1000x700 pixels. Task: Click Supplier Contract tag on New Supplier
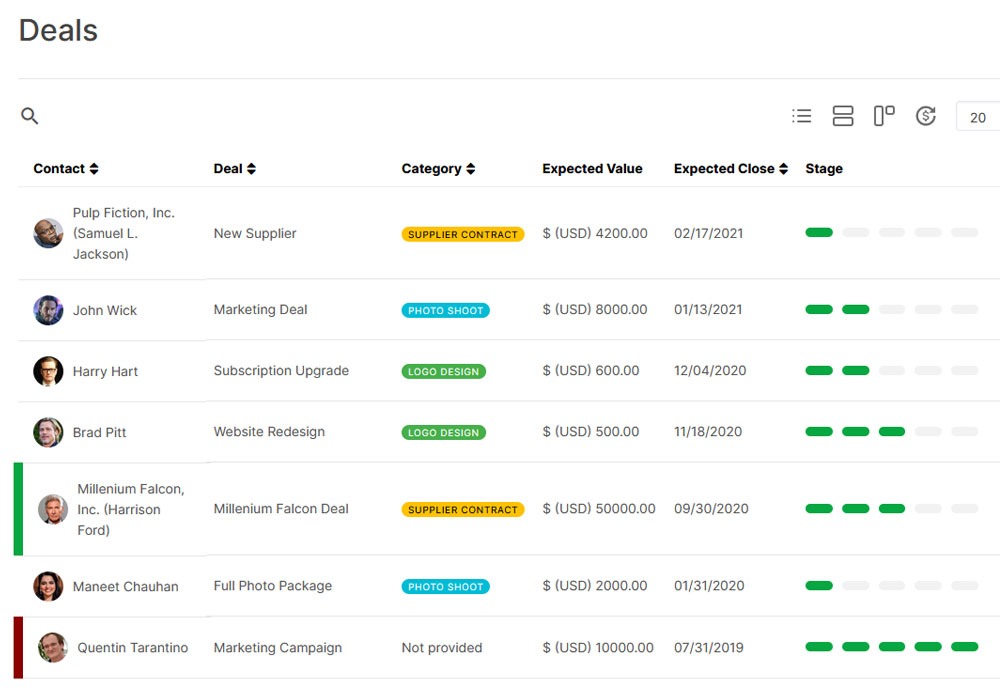pyautogui.click(x=463, y=234)
